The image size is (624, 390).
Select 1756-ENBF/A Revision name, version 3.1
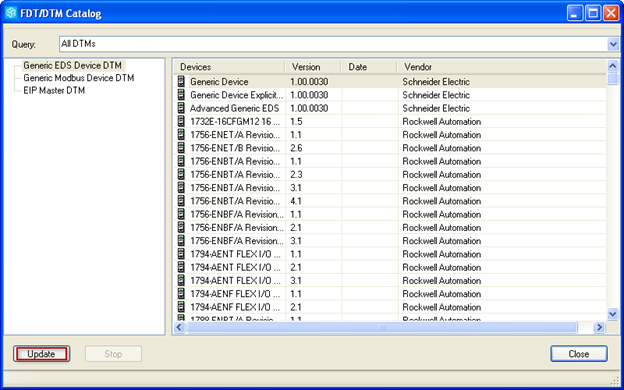coord(237,241)
